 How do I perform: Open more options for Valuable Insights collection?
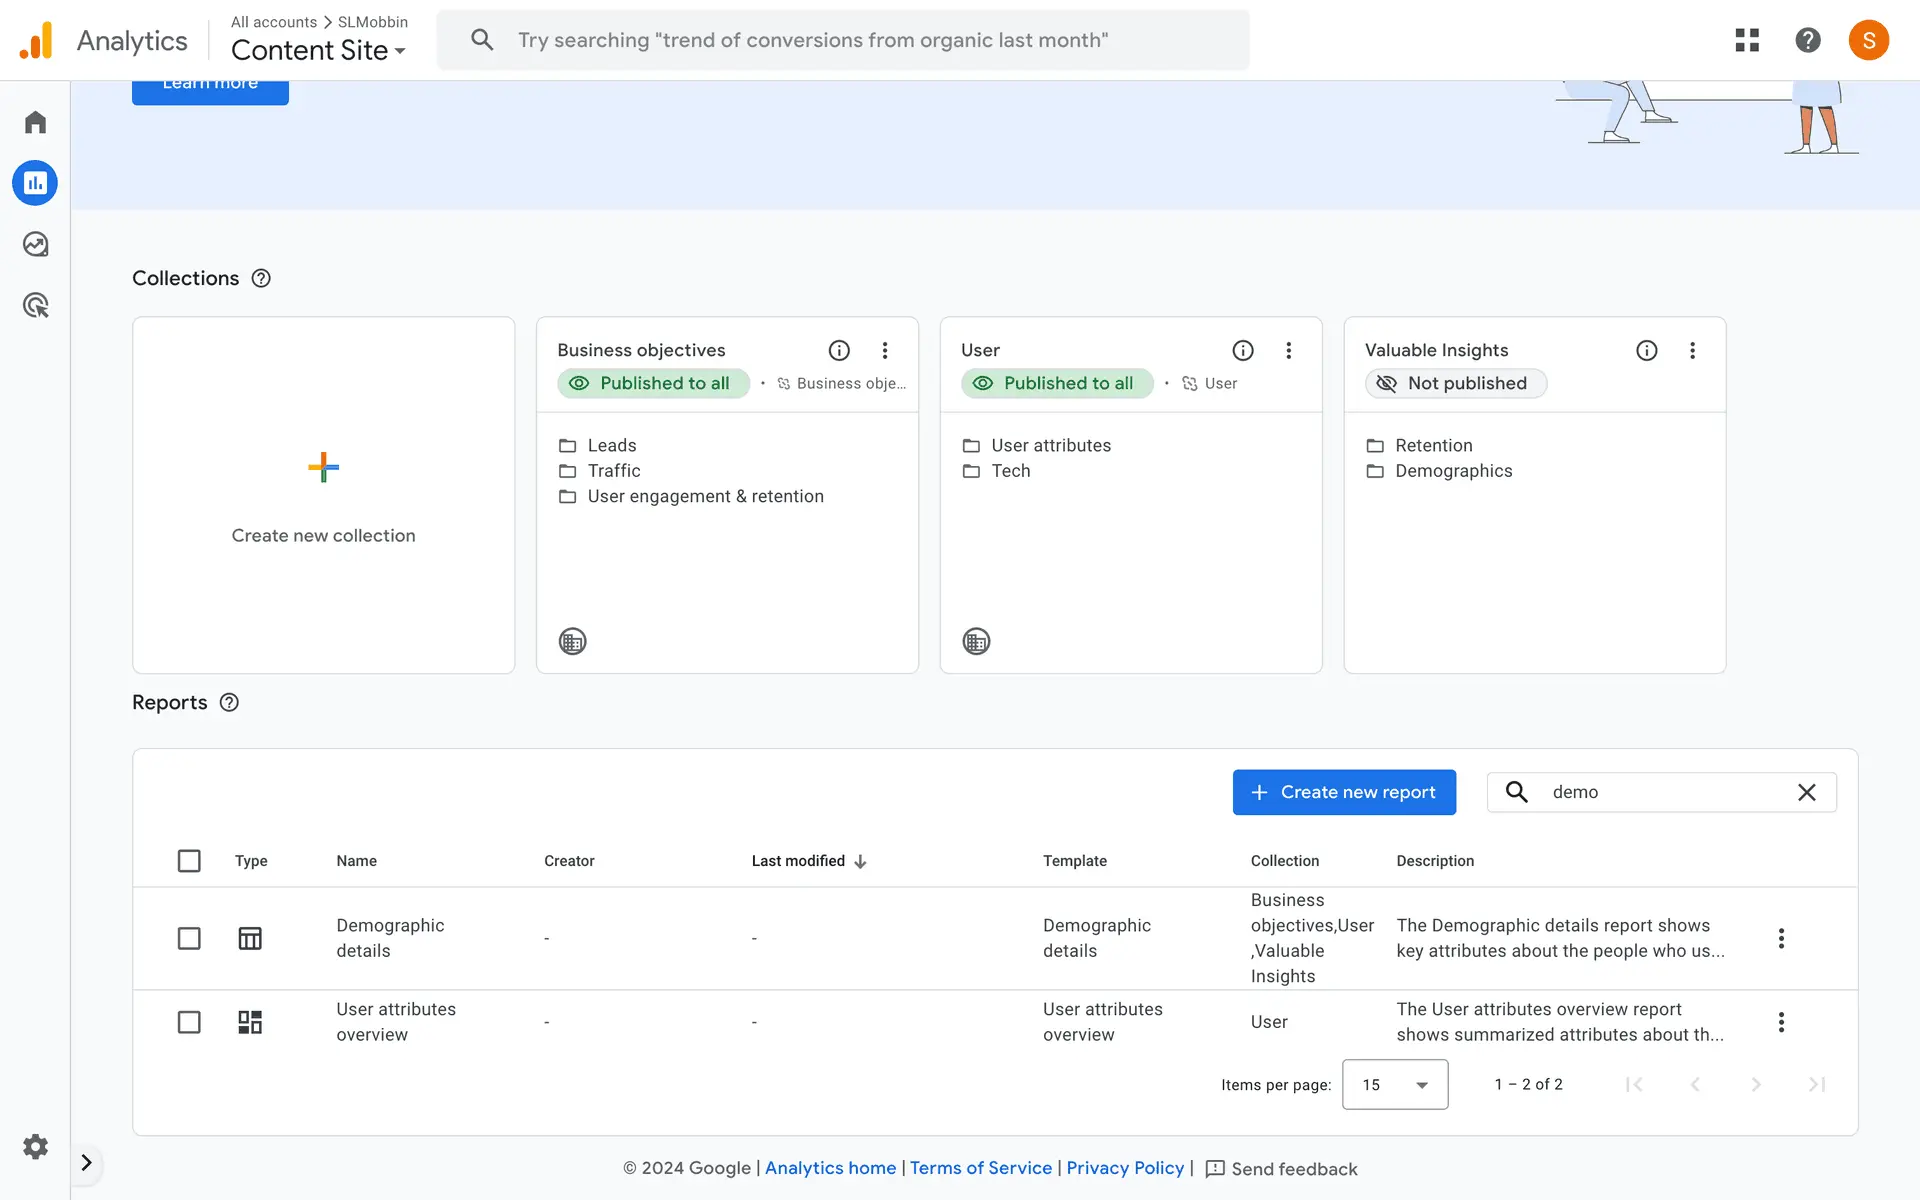tap(1692, 350)
